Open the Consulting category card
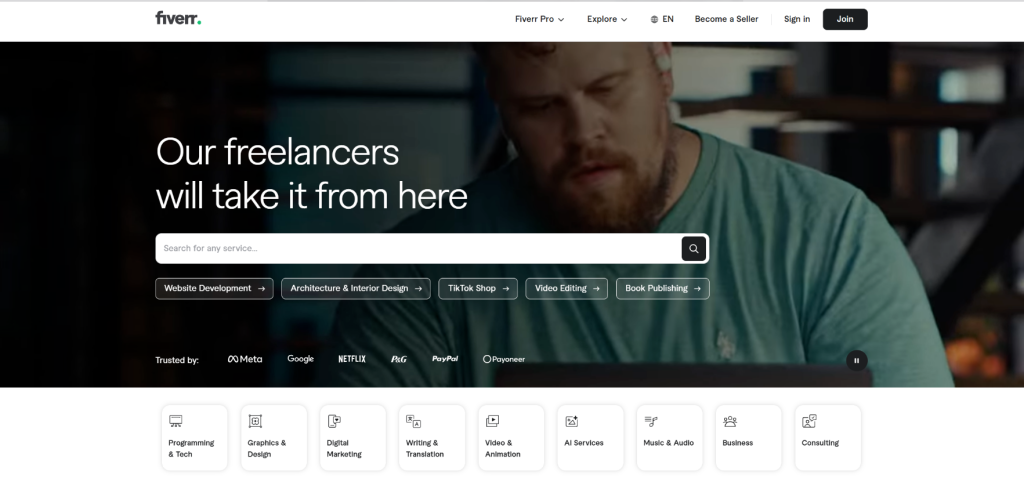The image size is (1024, 496). pos(828,437)
